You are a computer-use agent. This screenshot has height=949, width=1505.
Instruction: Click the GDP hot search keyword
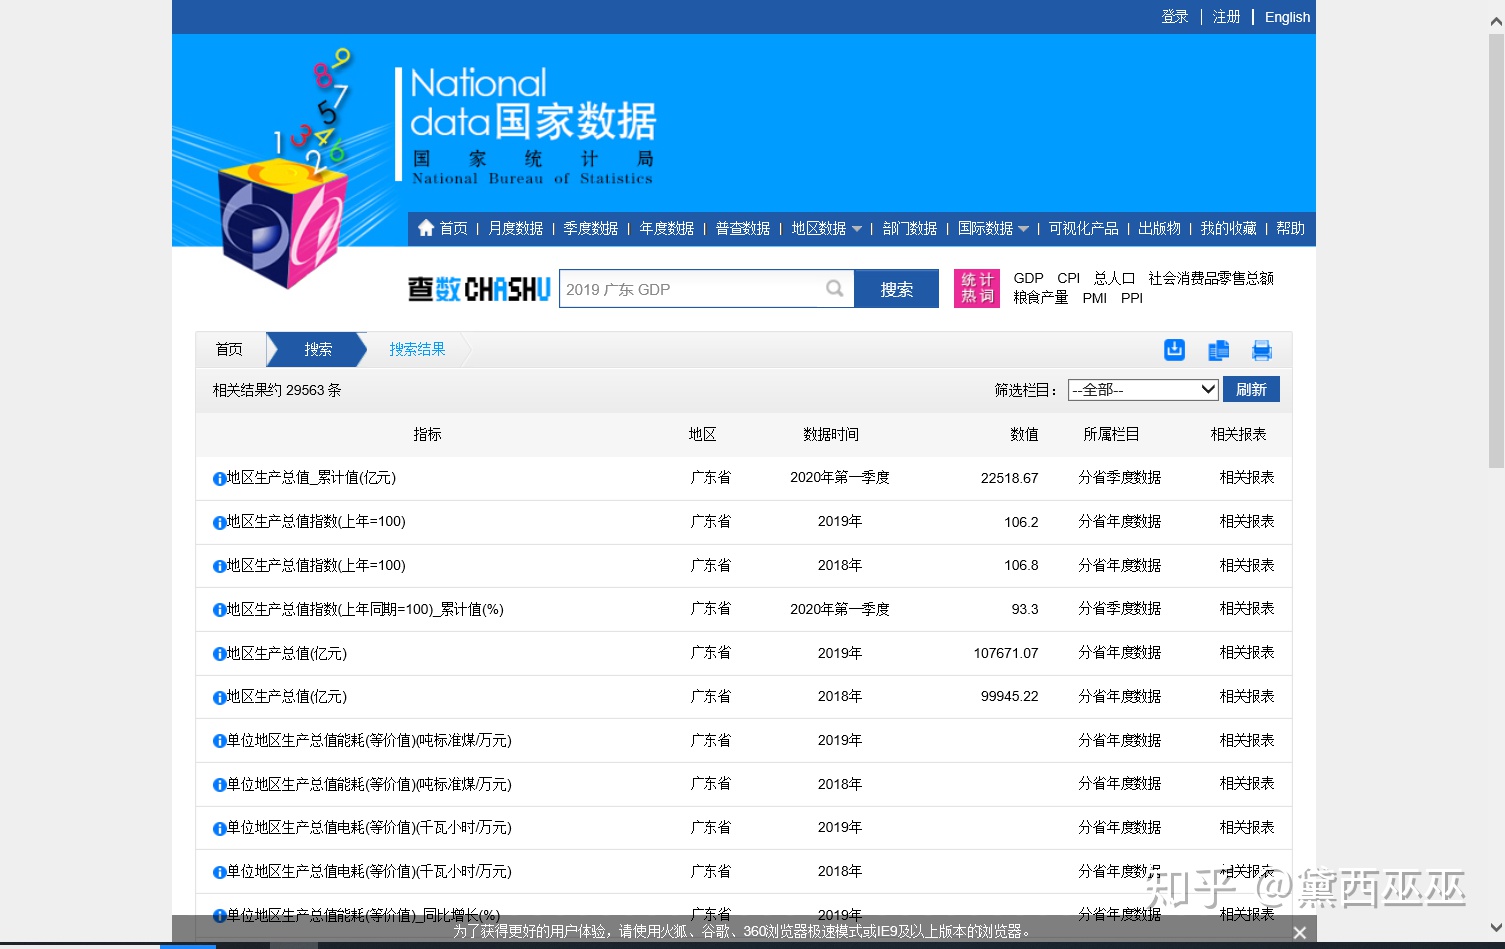pos(1028,278)
